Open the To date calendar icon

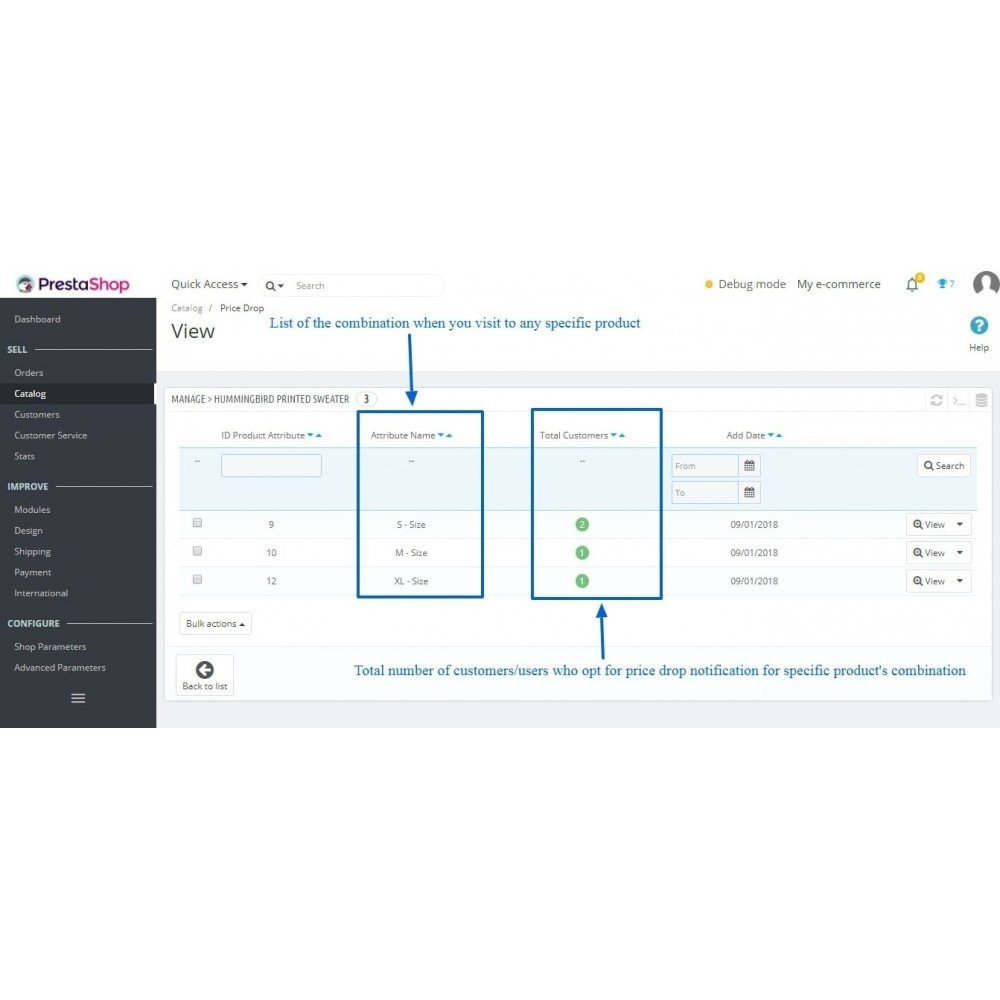pyautogui.click(x=749, y=492)
